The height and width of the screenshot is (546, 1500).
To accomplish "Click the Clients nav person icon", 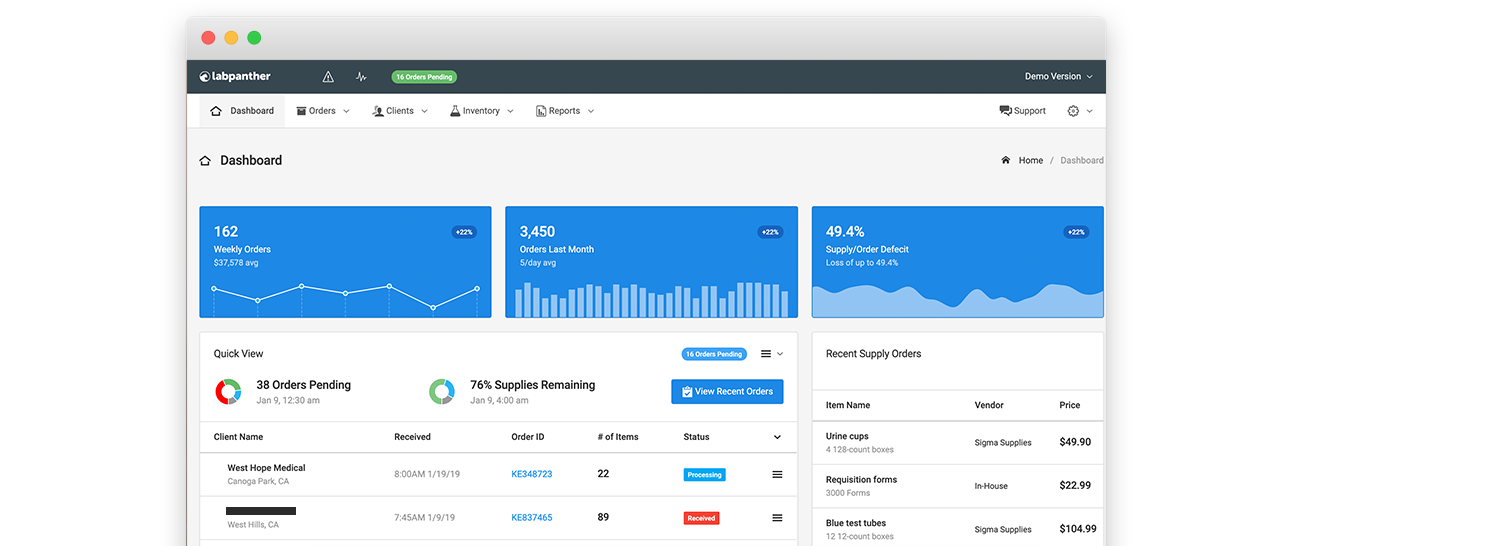I will tap(378, 111).
